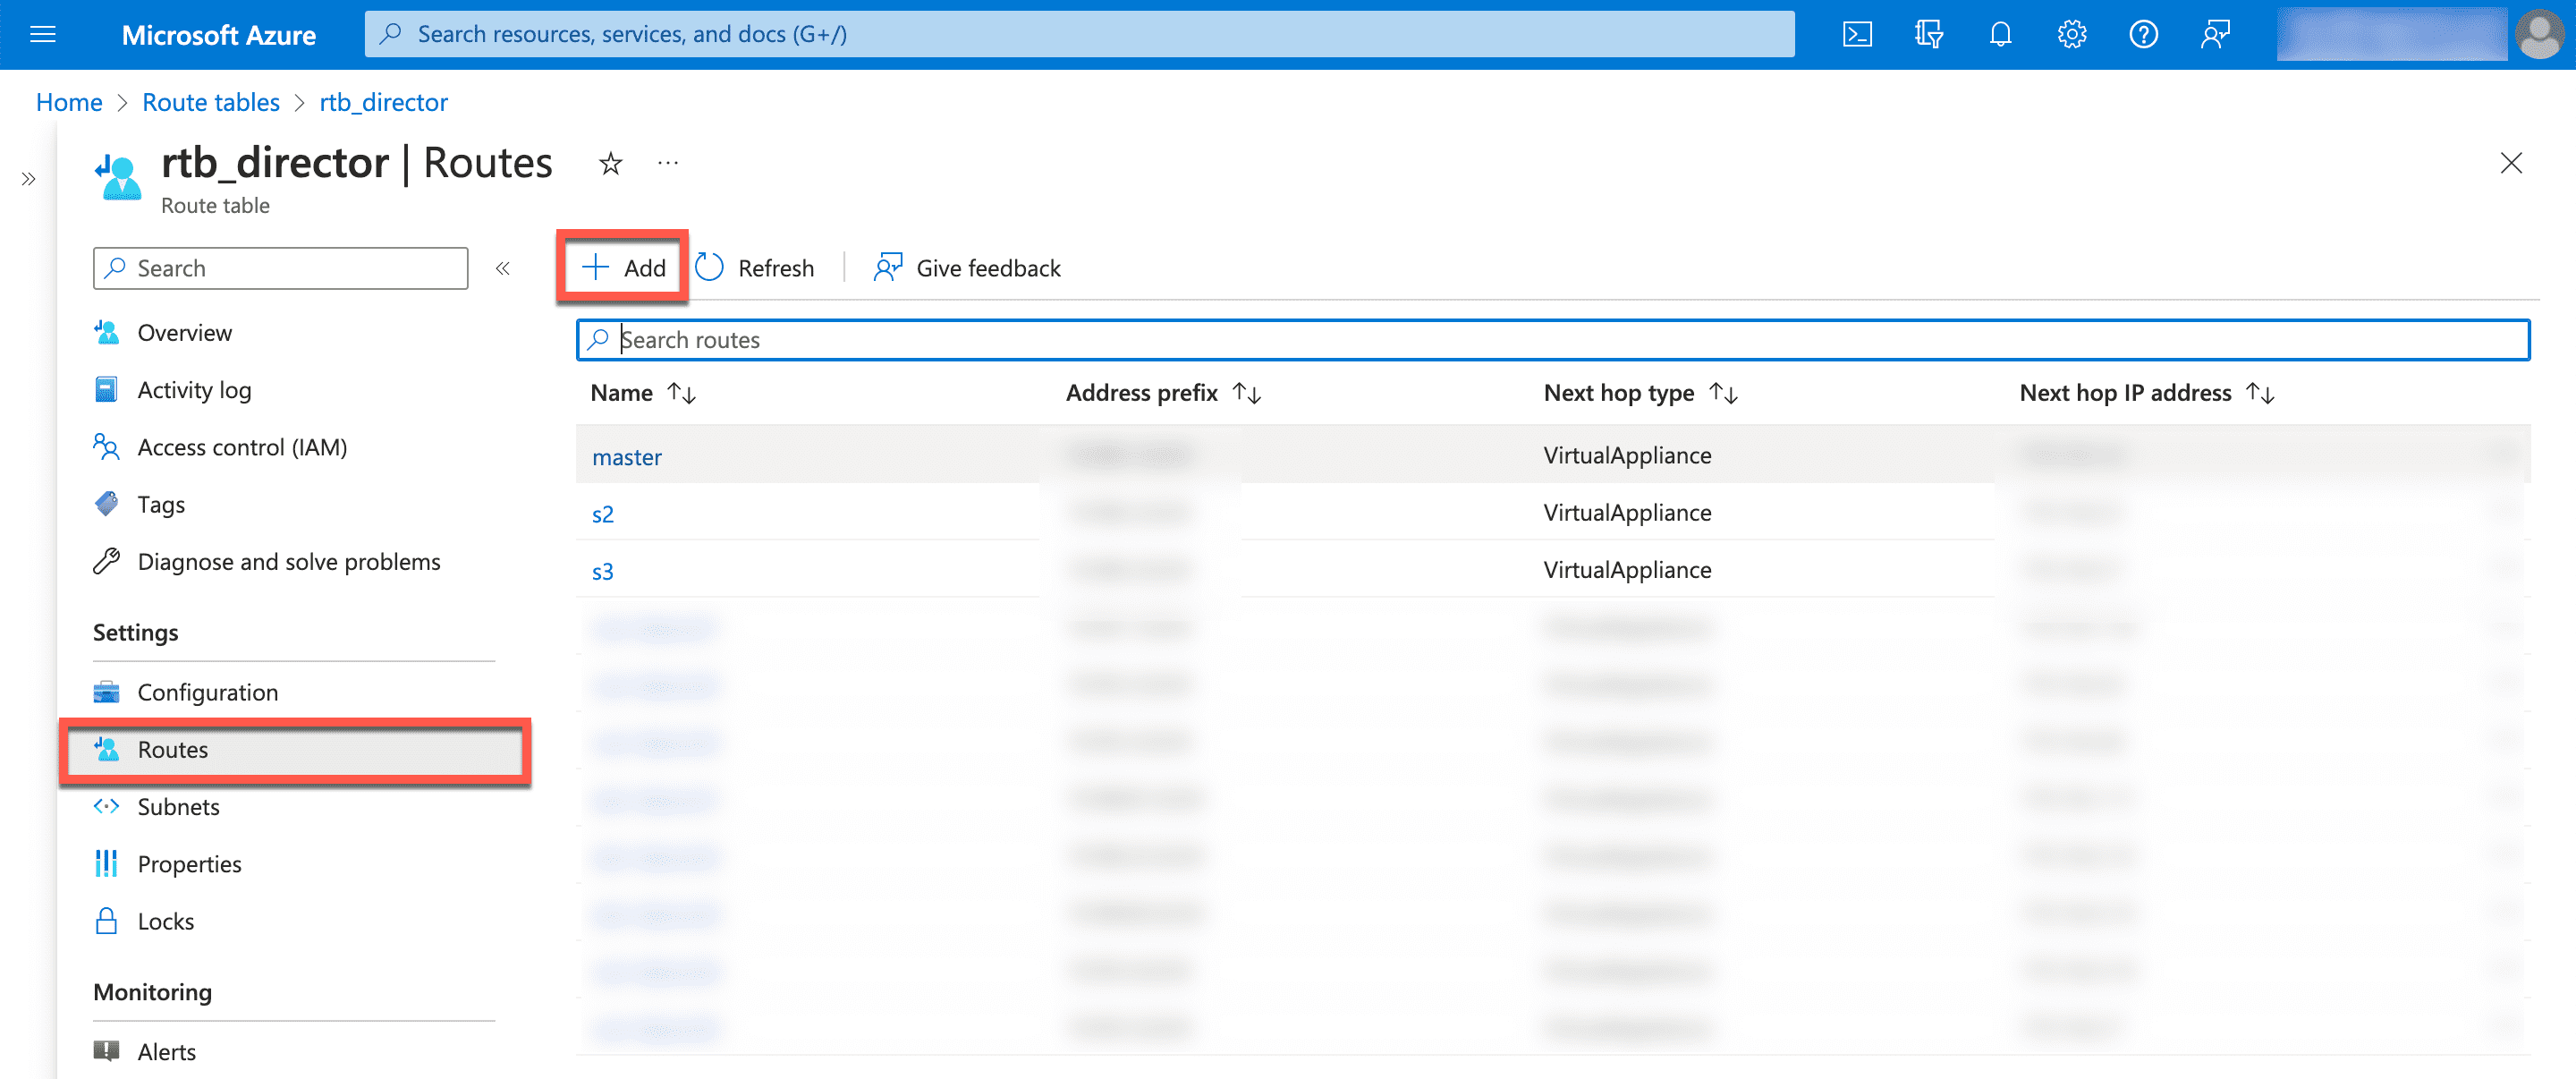
Task: Open the Notifications bell
Action: 2000,33
